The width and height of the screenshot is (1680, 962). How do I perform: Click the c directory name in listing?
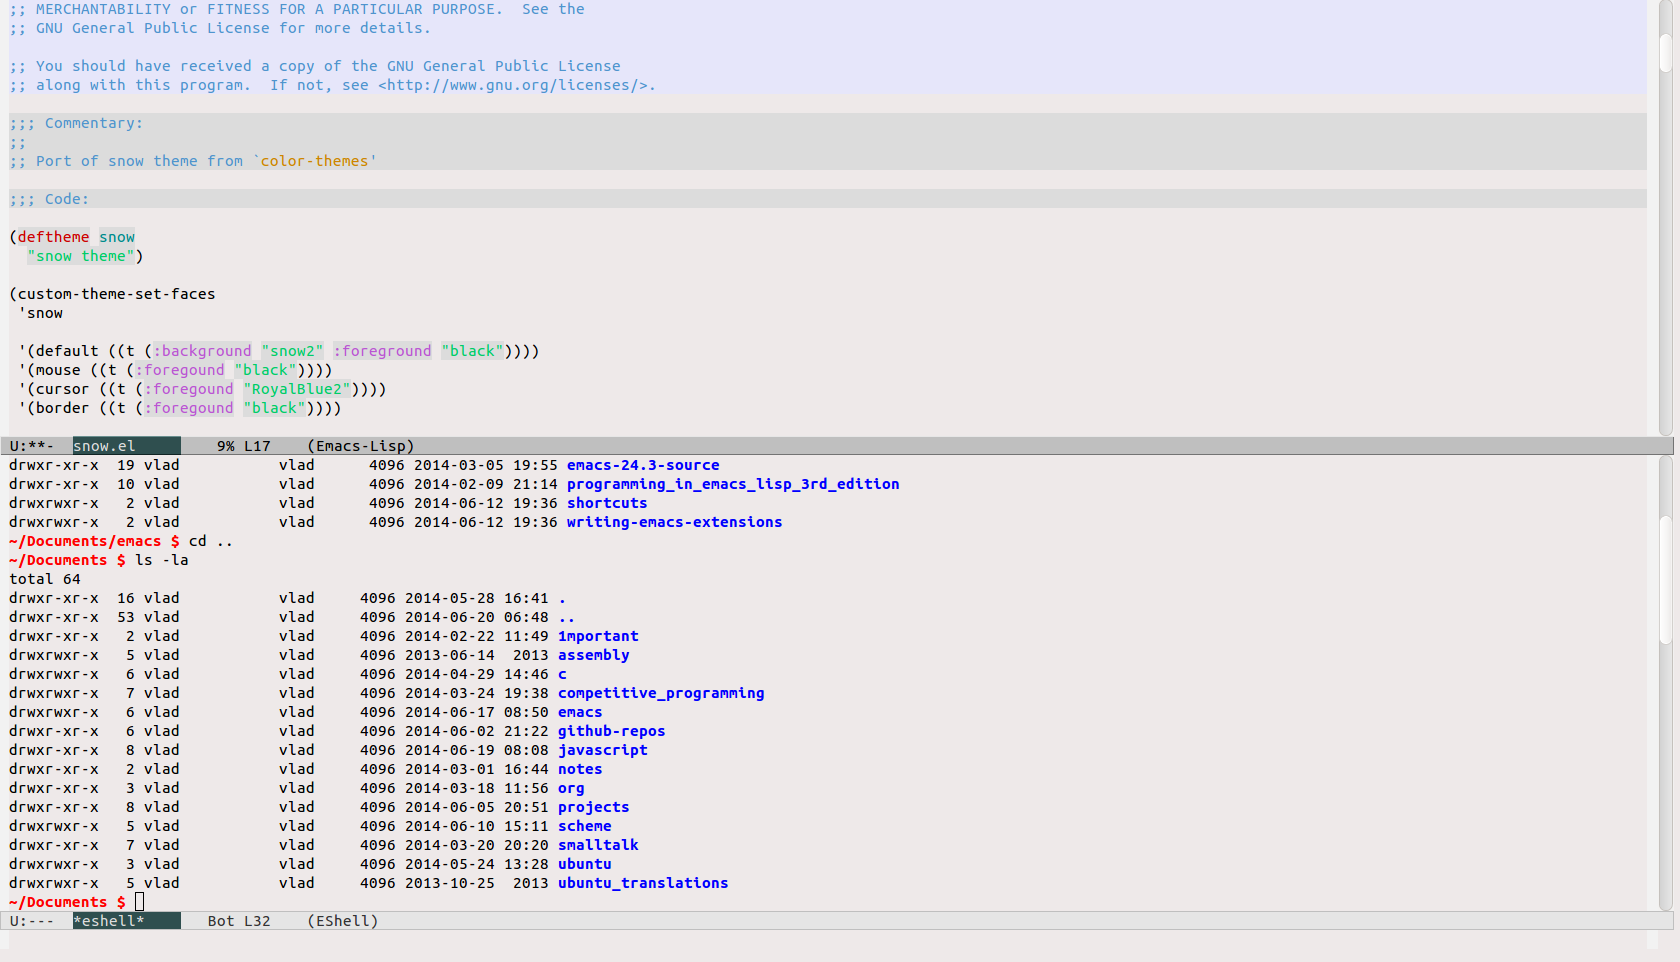click(x=562, y=674)
